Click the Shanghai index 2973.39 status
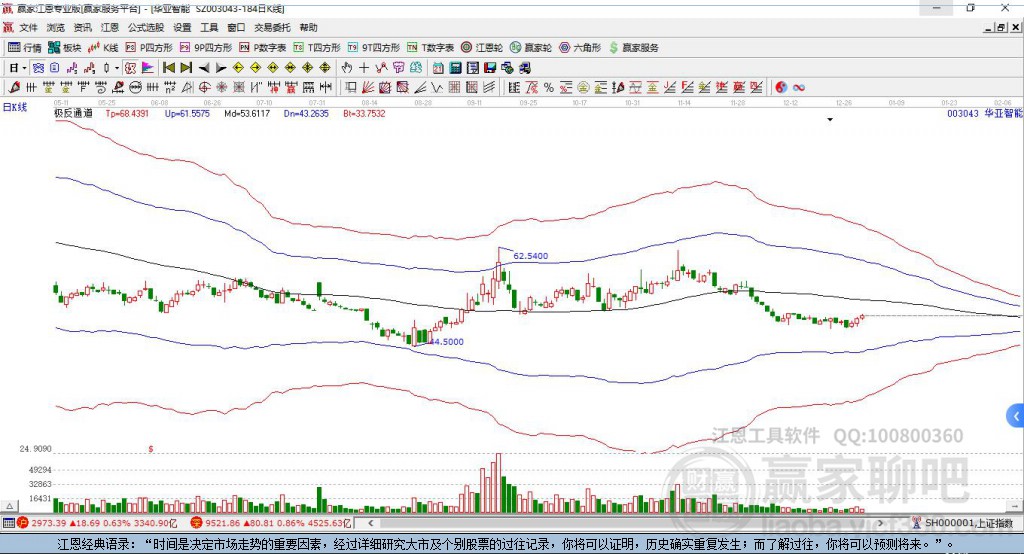 point(97,523)
